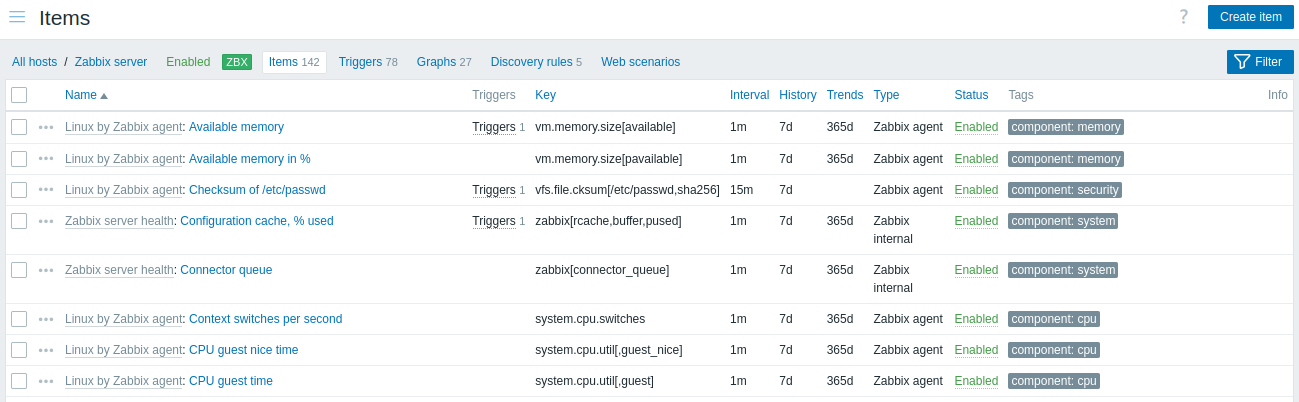The height and width of the screenshot is (402, 1299).
Task: Open the Context switches per second item
Action: [265, 319]
